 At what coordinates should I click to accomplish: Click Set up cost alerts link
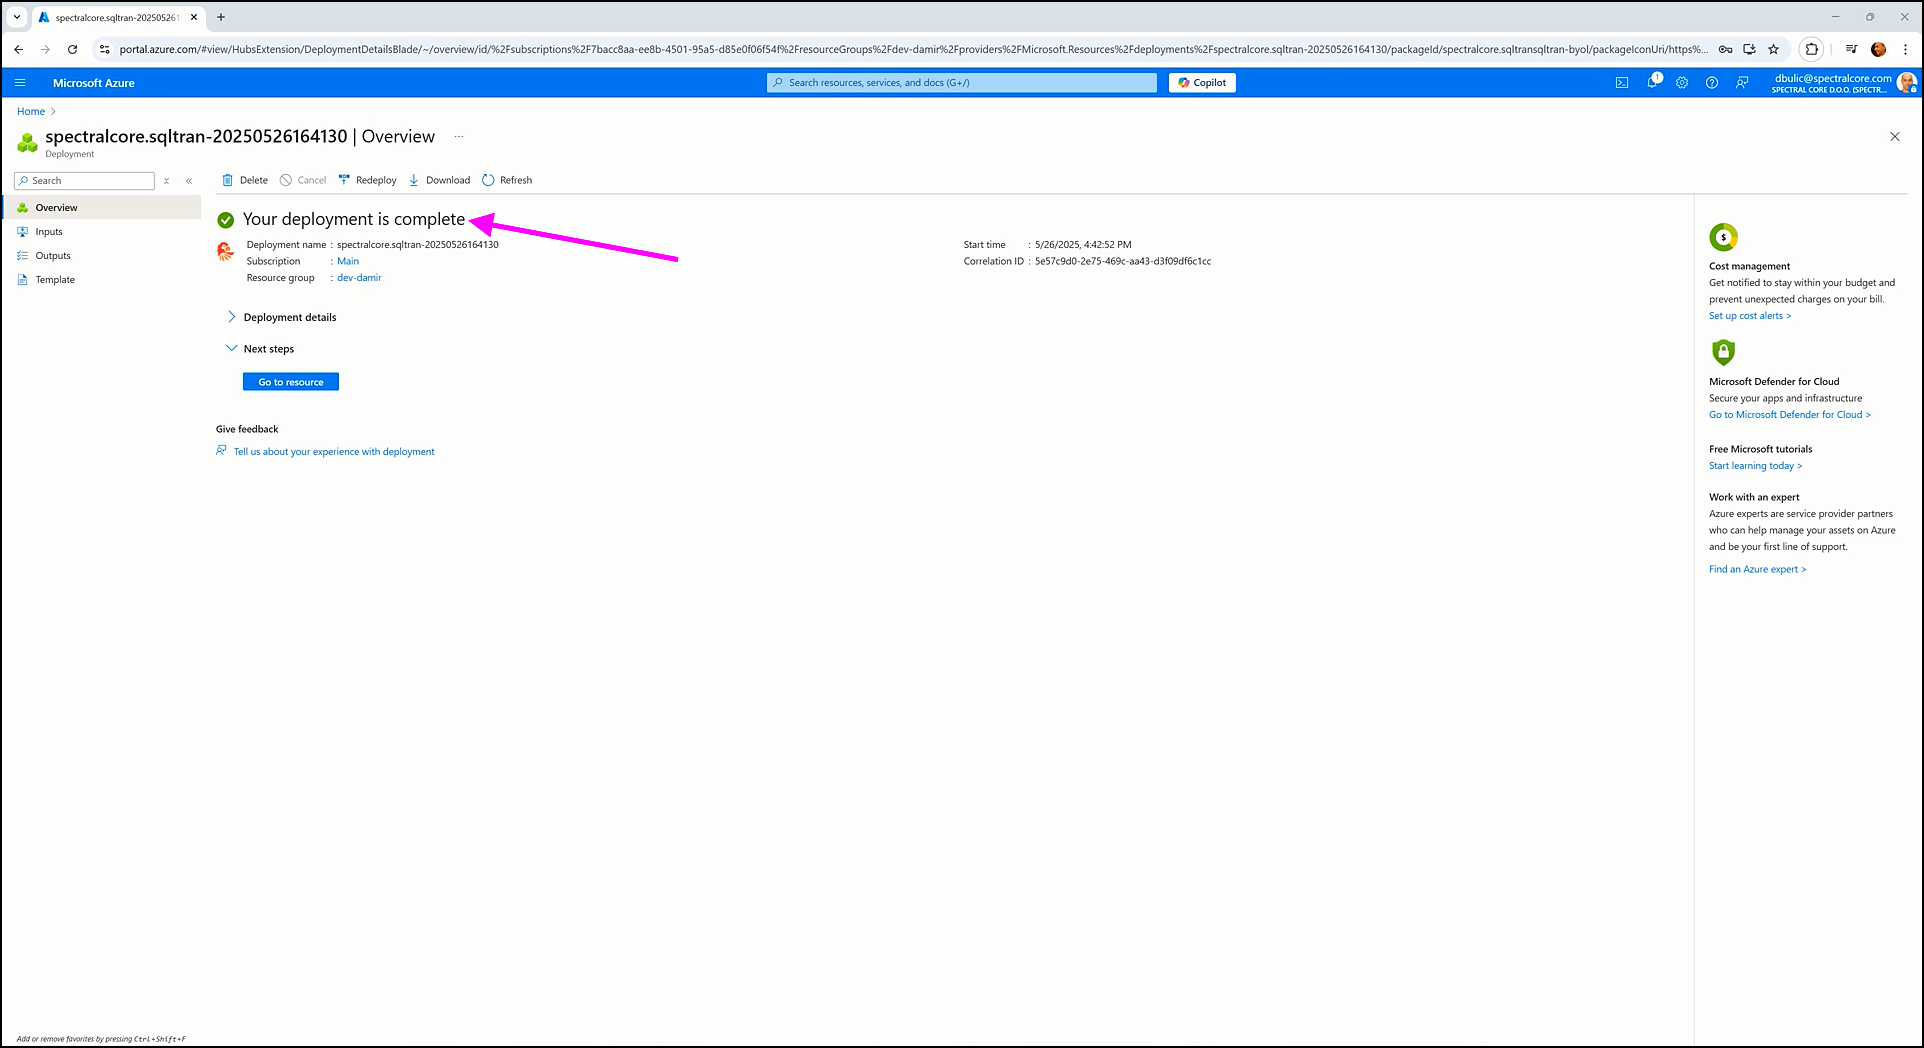(1749, 316)
